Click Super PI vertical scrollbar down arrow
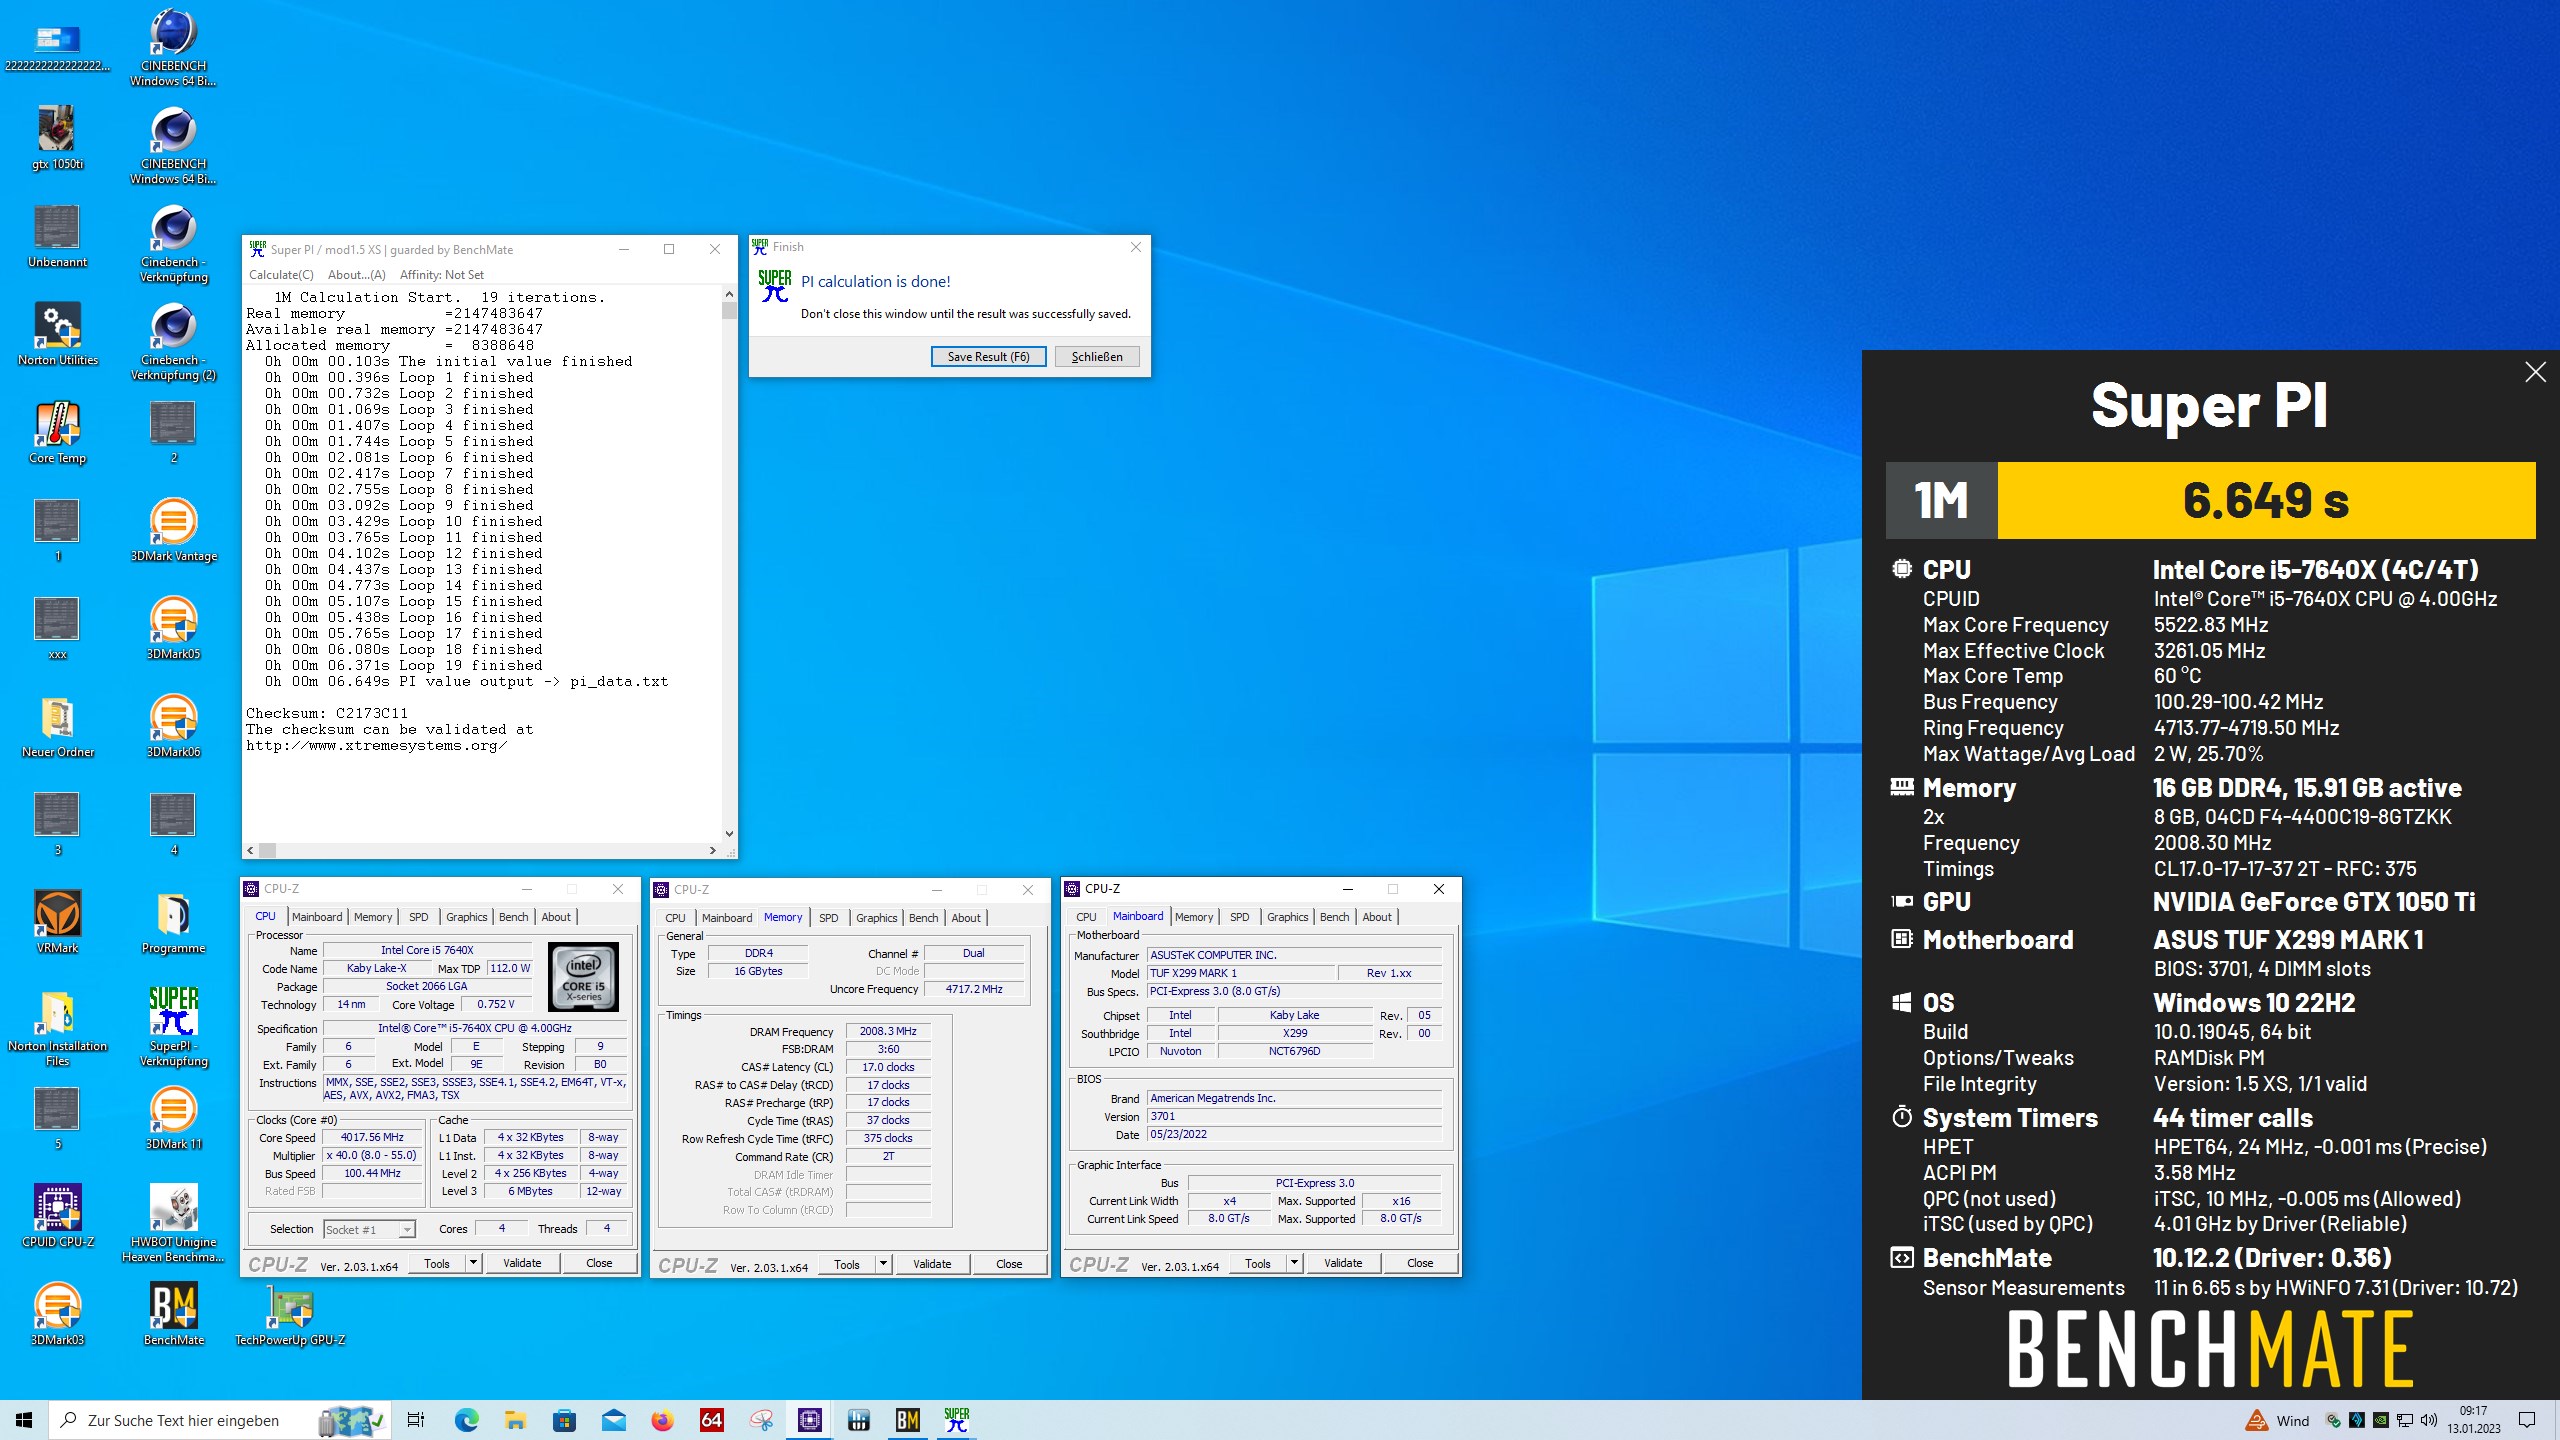 pyautogui.click(x=729, y=833)
